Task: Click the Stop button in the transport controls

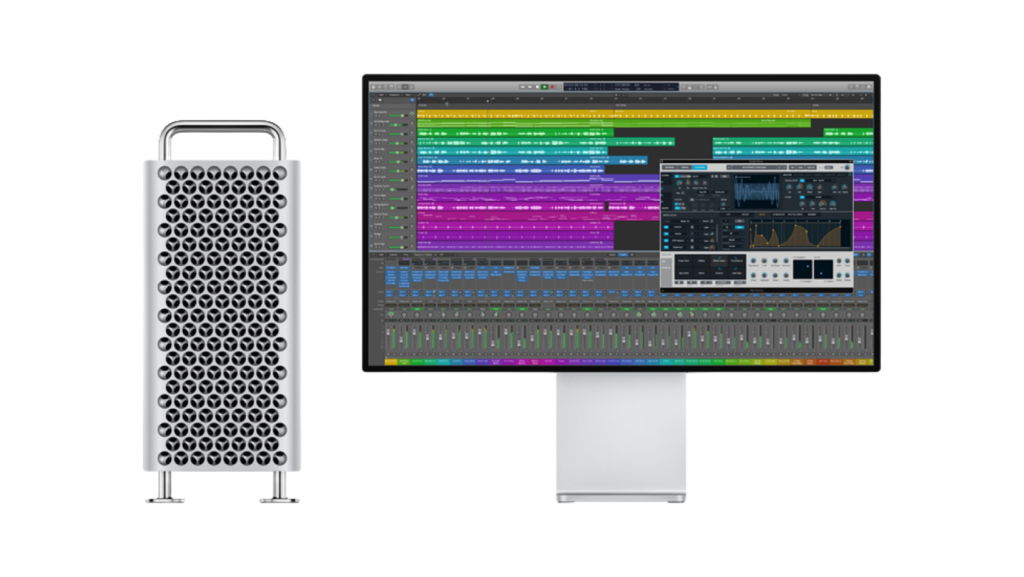Action: point(538,84)
